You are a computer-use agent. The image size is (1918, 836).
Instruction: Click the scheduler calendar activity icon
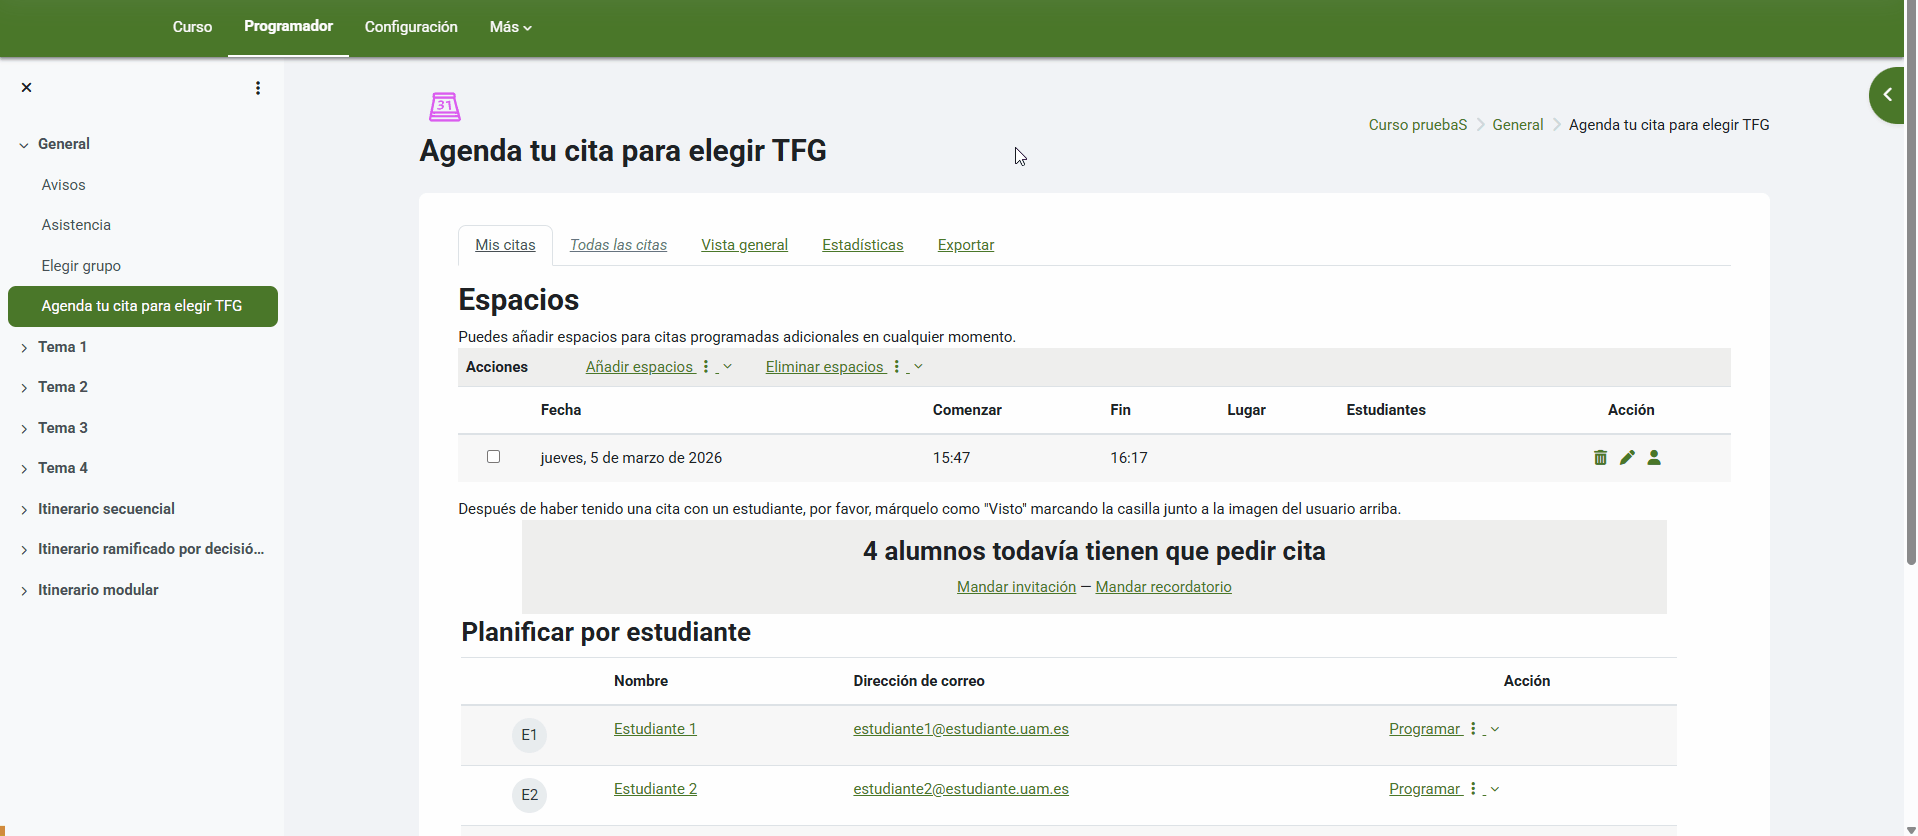coord(445,106)
